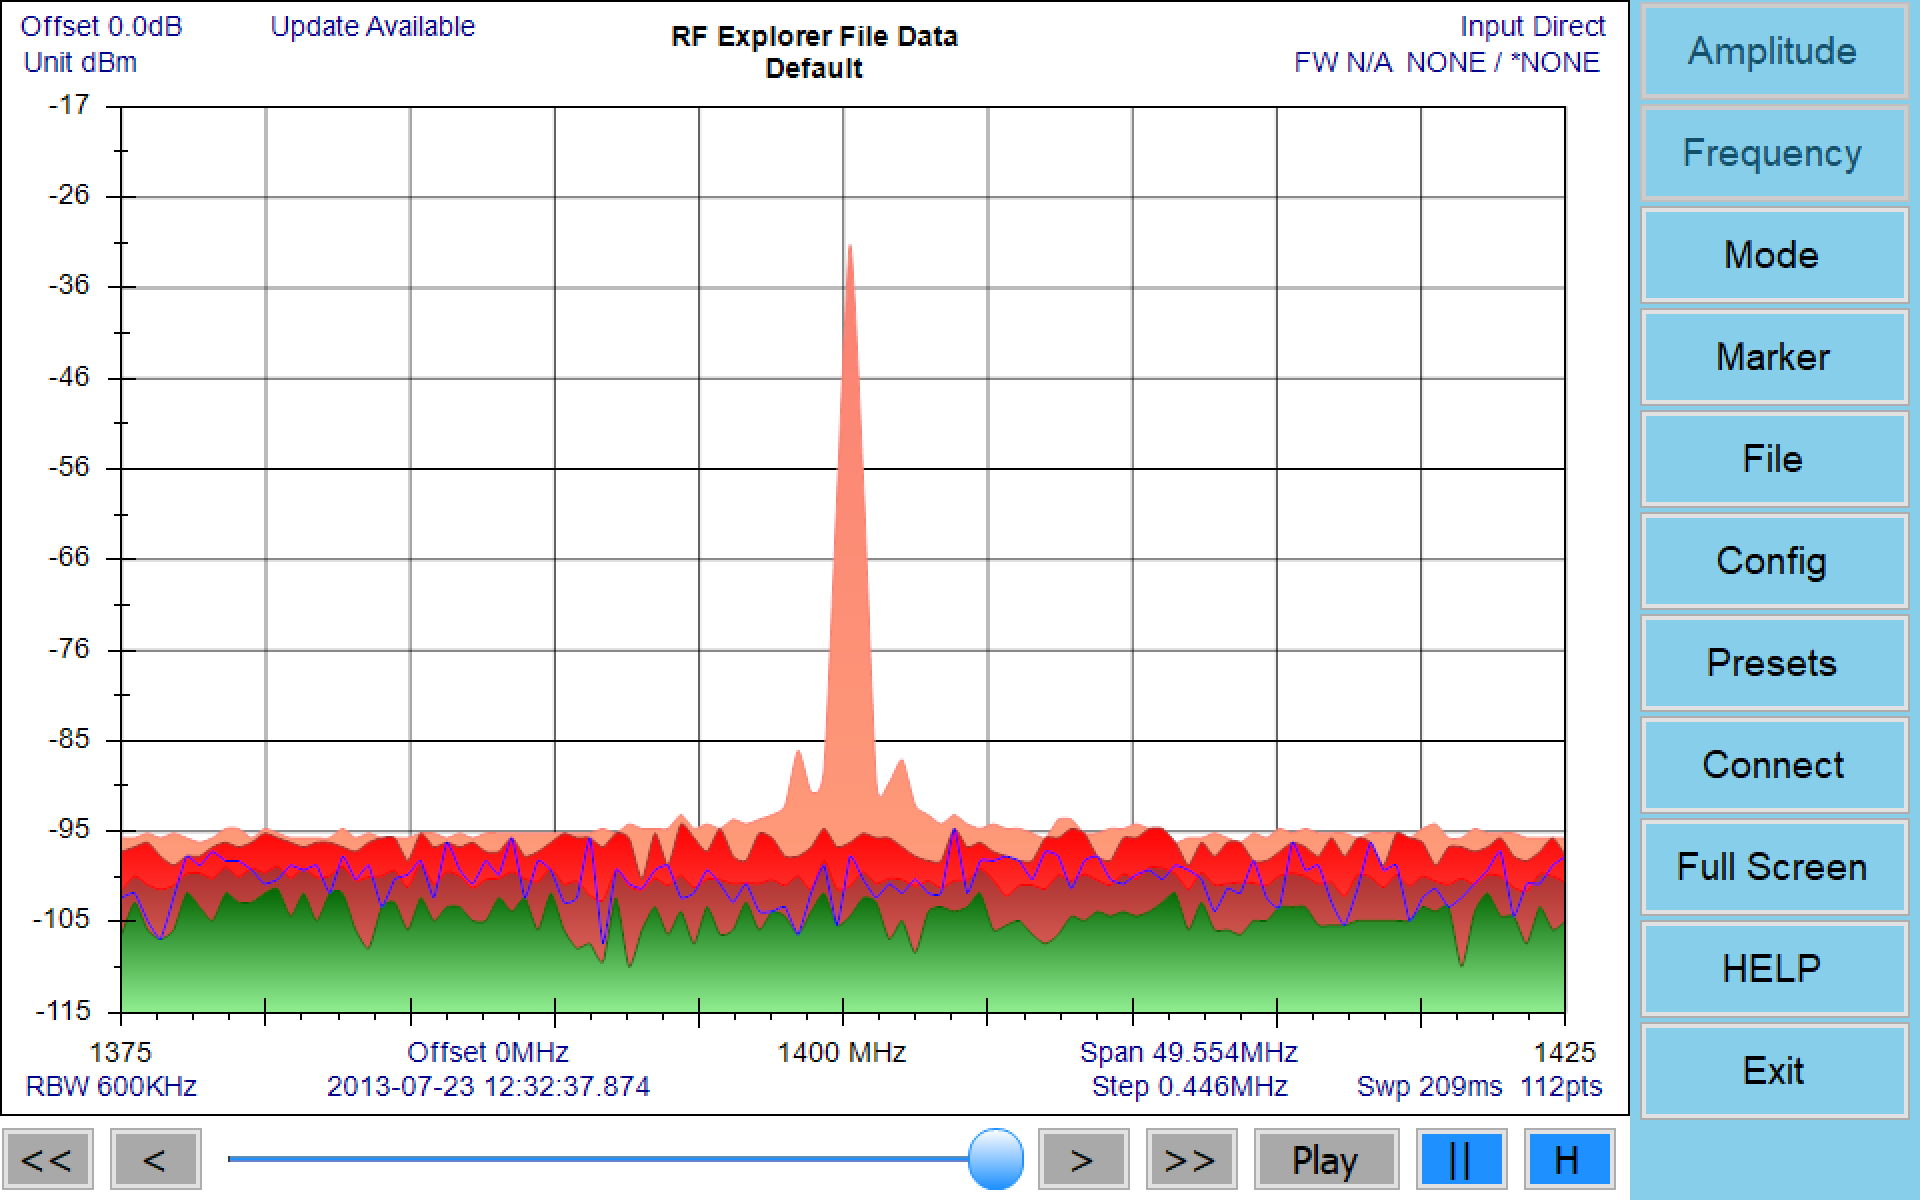Click the 112pts readout
Screen dimensions: 1920x1200
[x=1561, y=1086]
